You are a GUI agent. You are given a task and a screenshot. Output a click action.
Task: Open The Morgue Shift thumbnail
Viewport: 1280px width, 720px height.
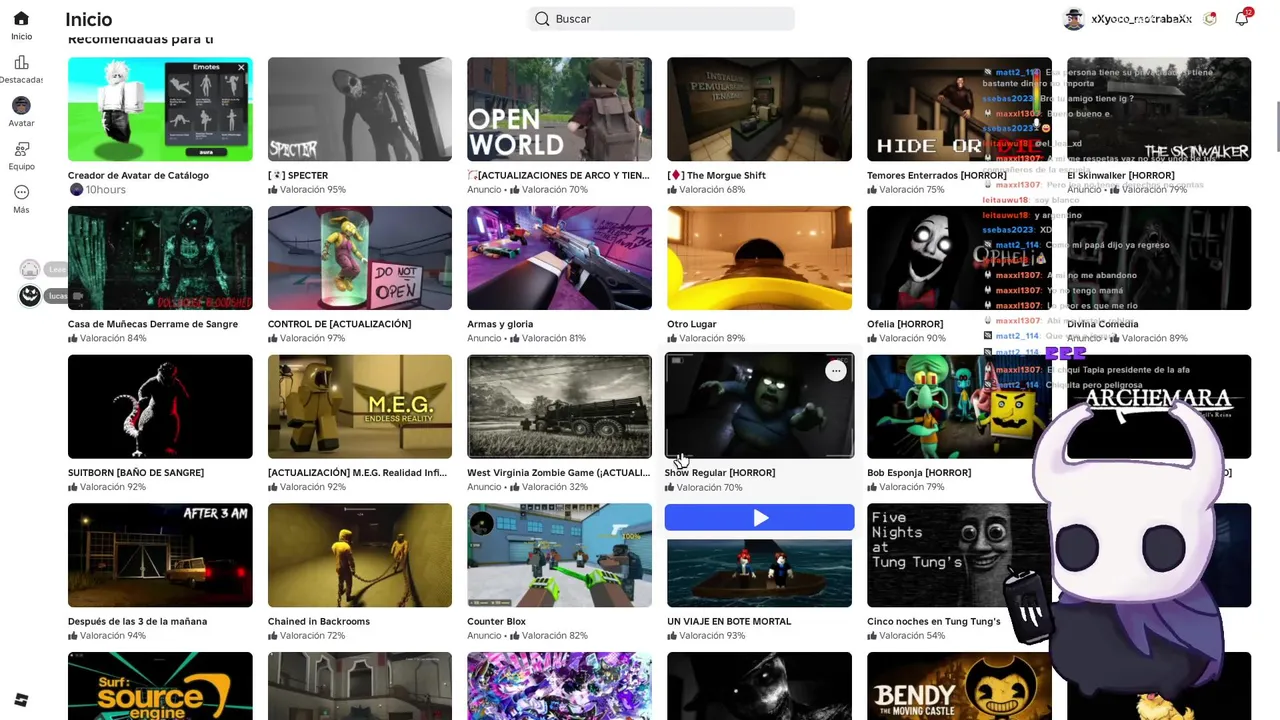coord(760,109)
